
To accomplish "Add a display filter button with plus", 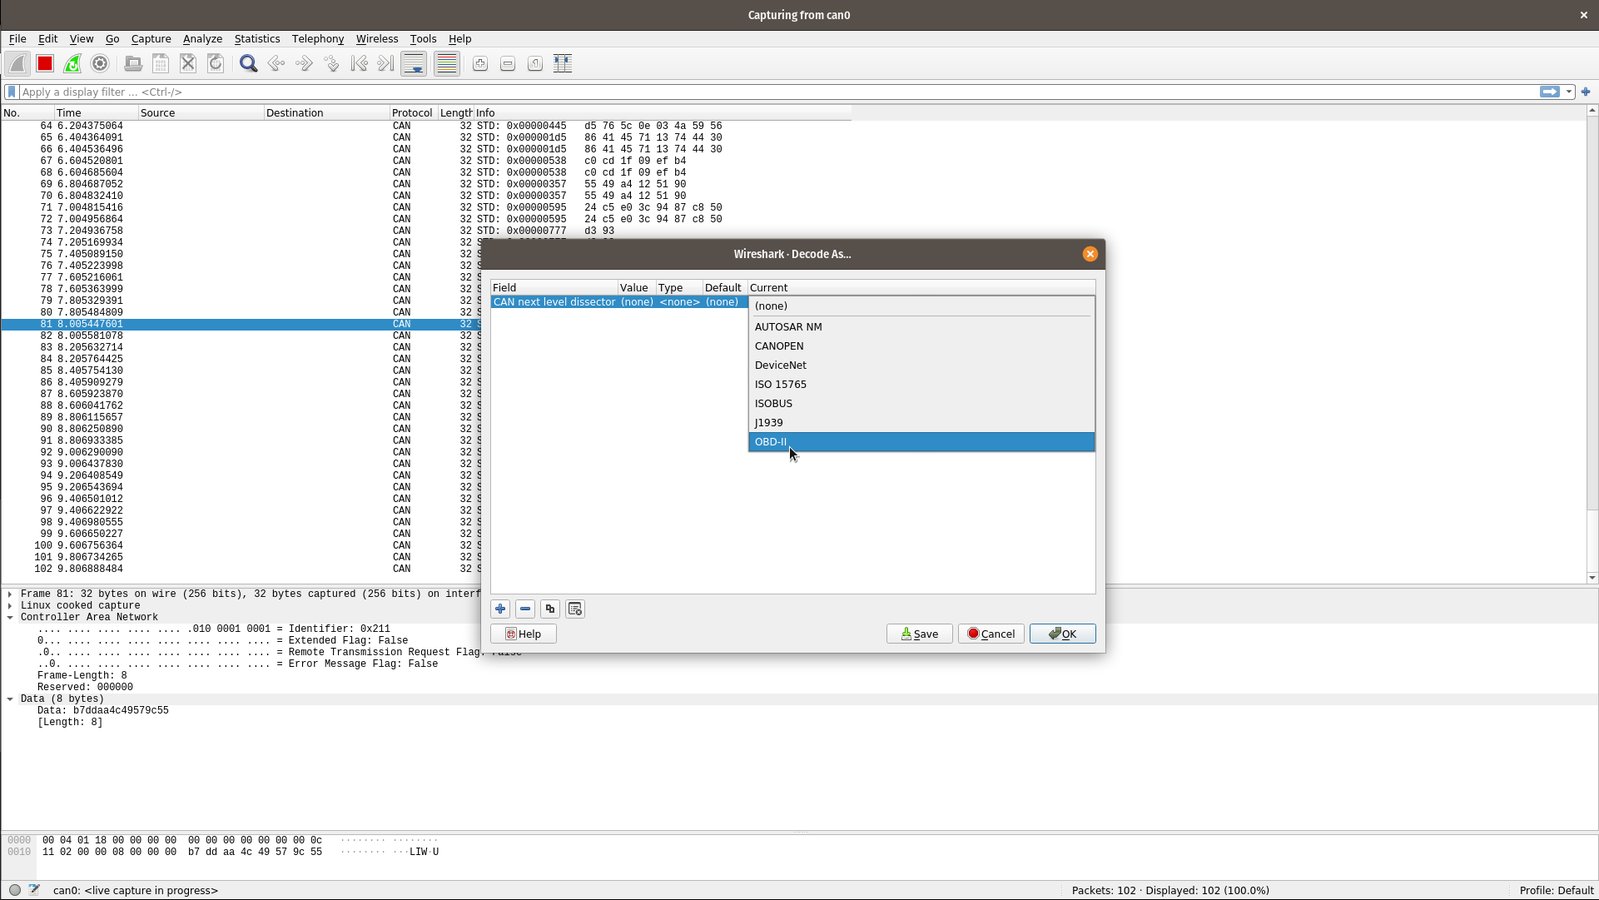I will 1586,92.
